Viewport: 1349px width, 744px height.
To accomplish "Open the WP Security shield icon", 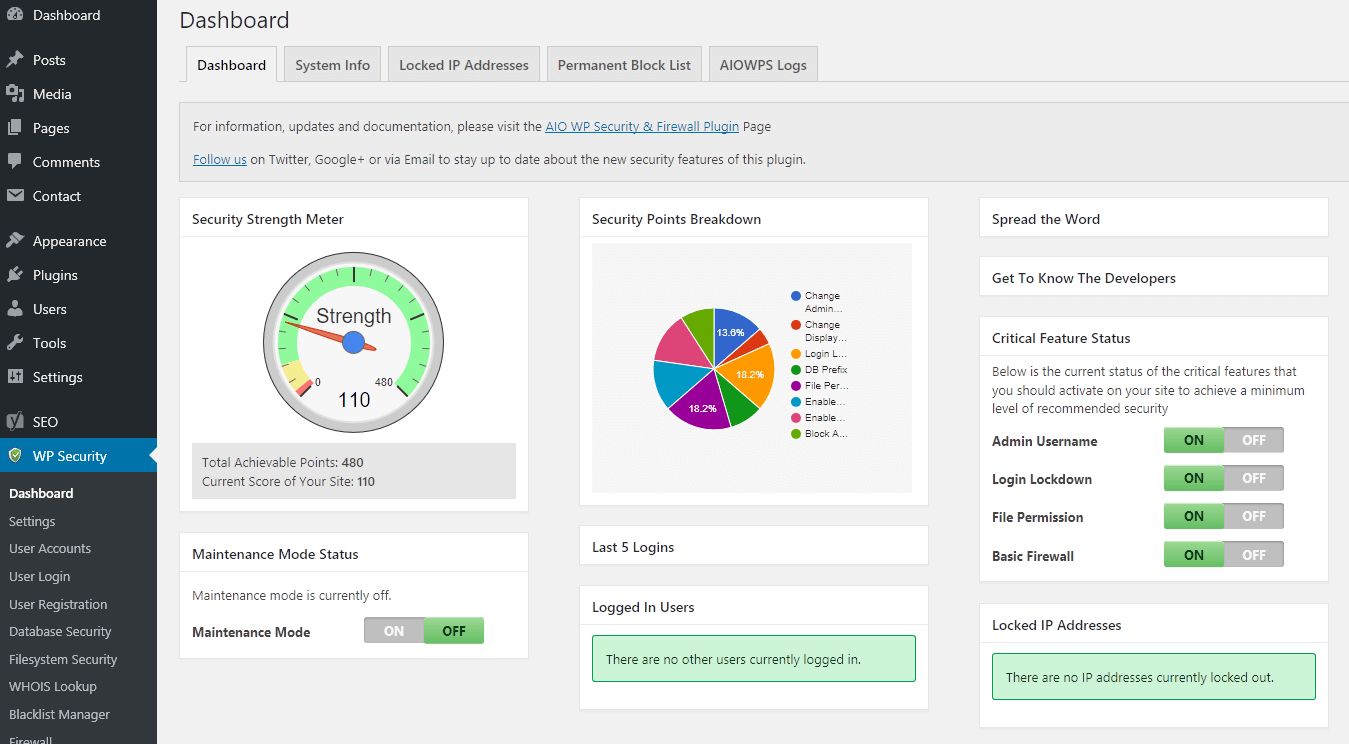I will pyautogui.click(x=17, y=455).
